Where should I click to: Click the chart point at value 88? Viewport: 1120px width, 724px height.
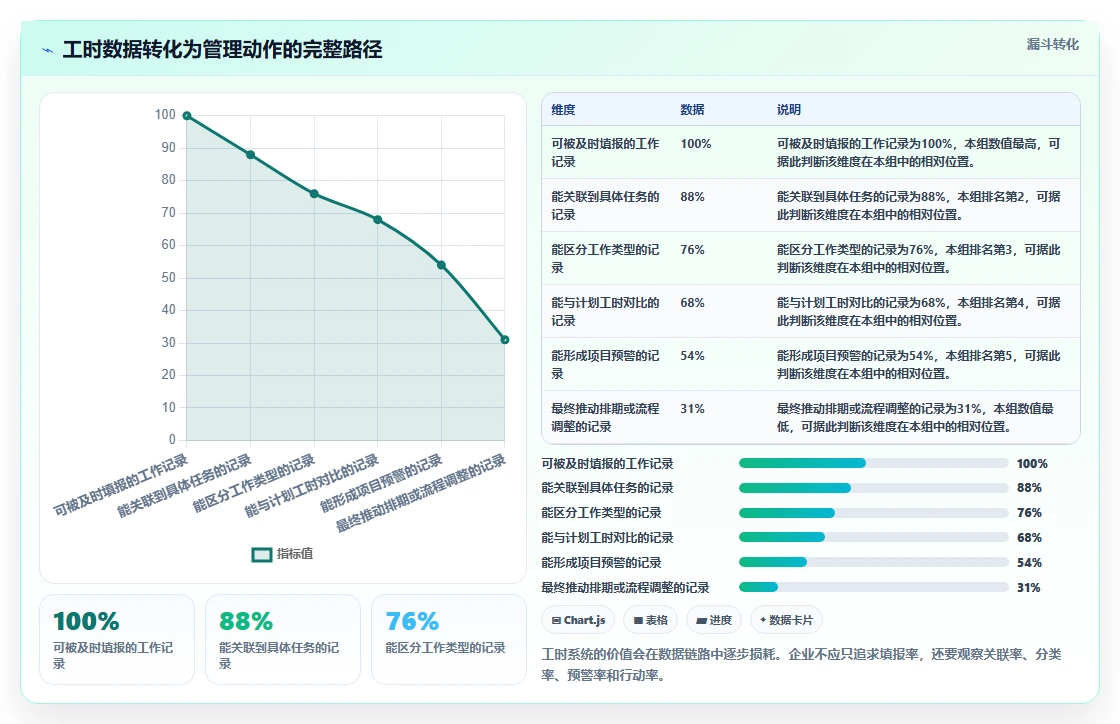(x=250, y=154)
